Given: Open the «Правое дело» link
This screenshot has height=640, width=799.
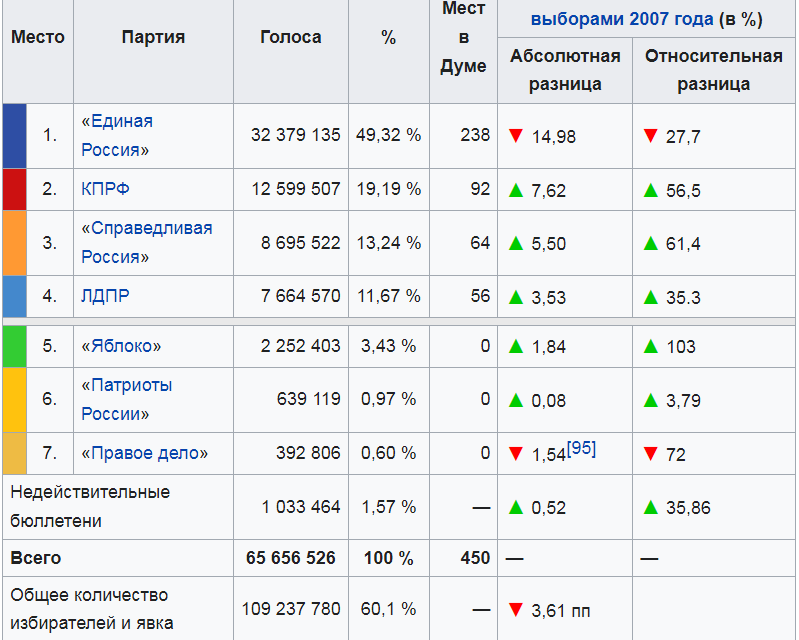Looking at the screenshot, I should coord(144,453).
